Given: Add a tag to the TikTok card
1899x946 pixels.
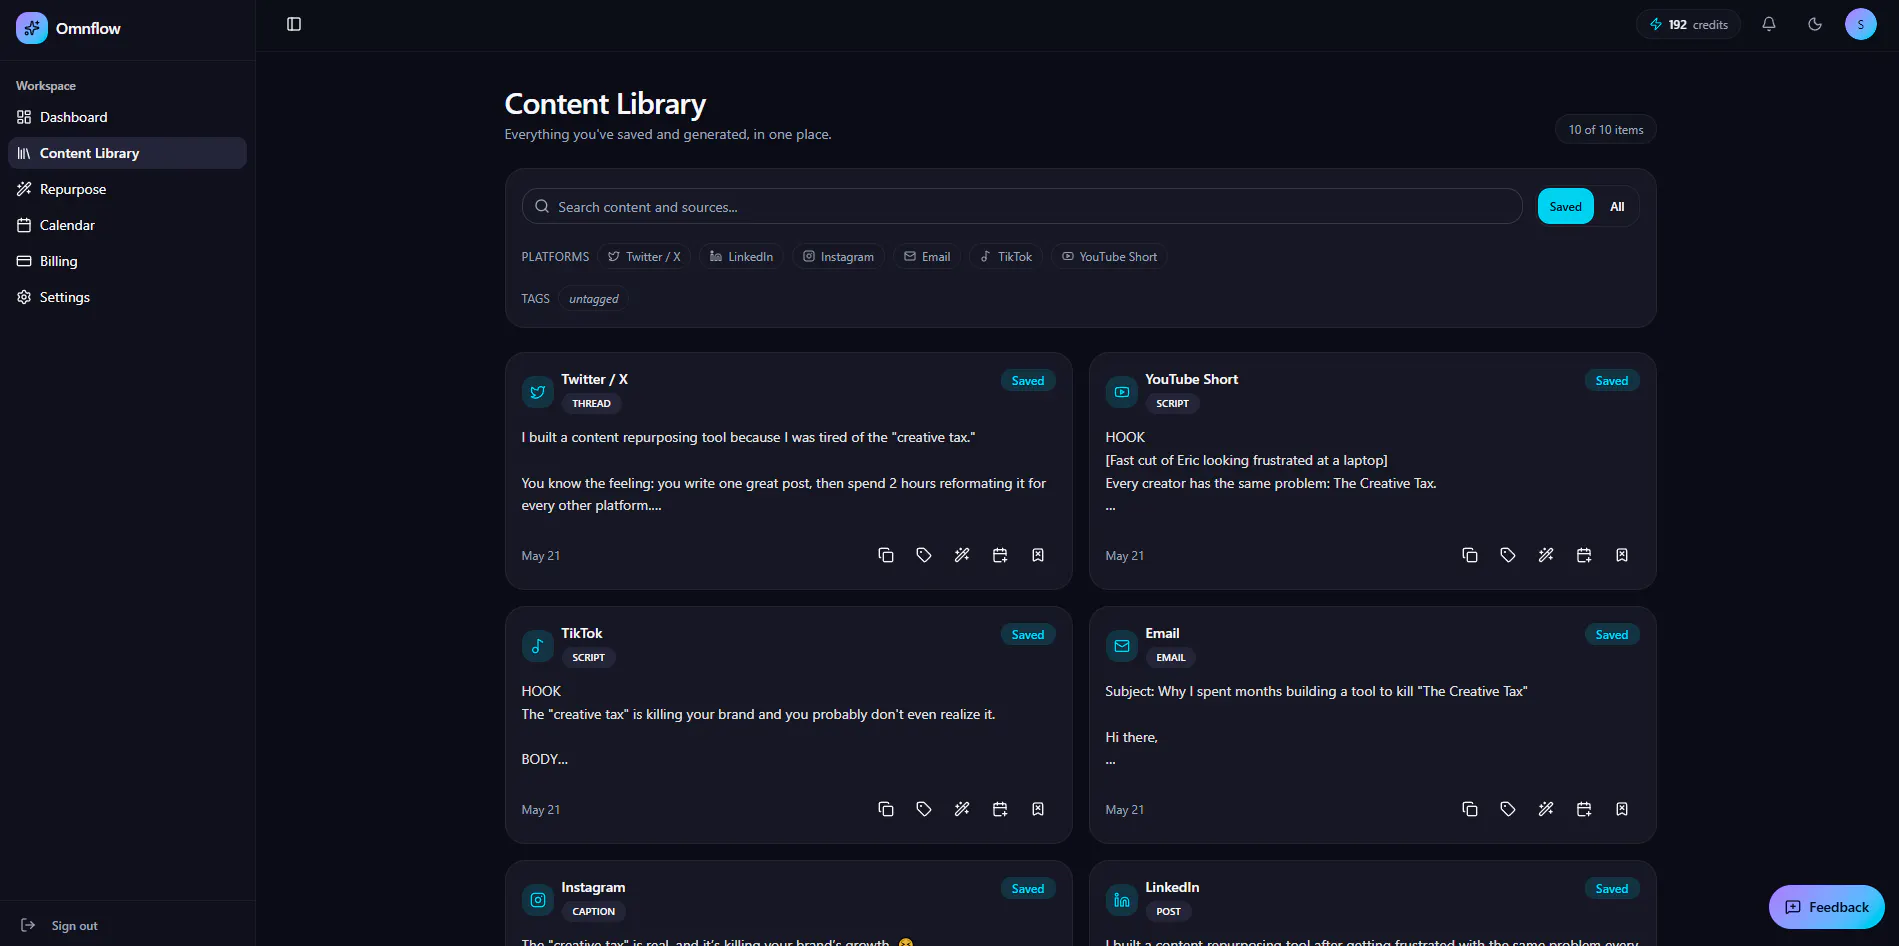Looking at the screenshot, I should [x=924, y=809].
